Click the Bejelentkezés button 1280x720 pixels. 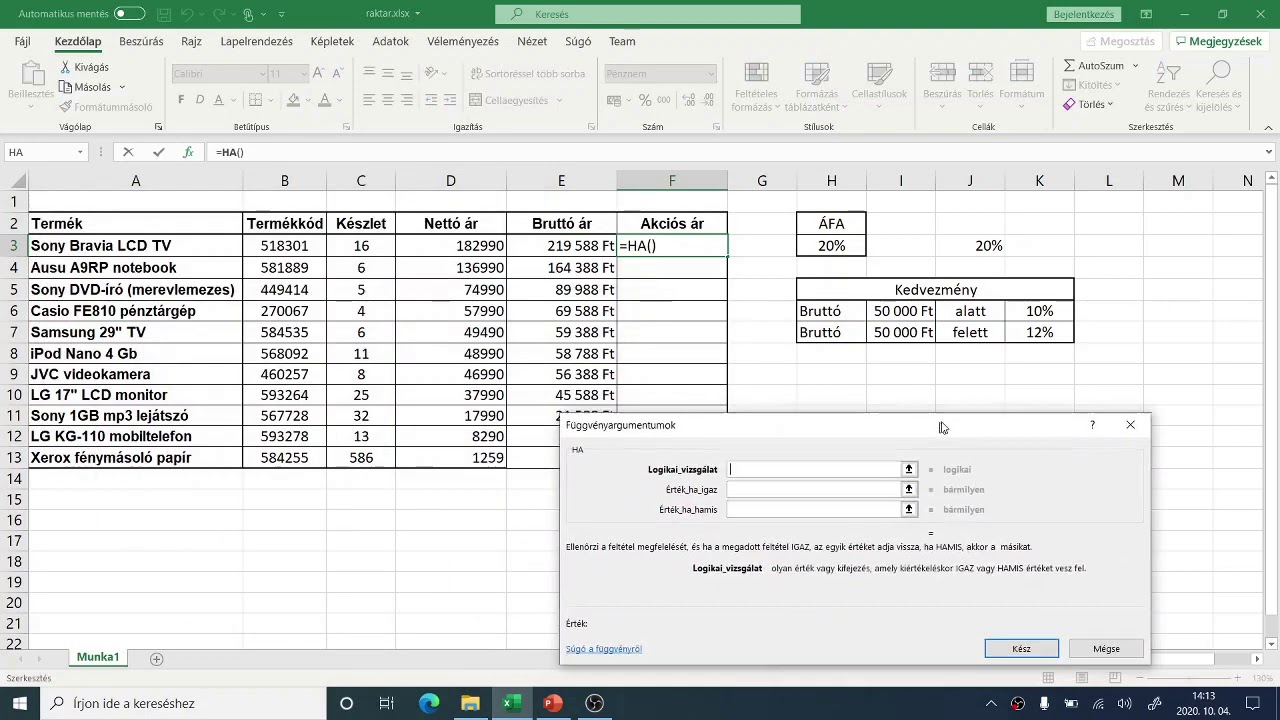tap(1083, 14)
